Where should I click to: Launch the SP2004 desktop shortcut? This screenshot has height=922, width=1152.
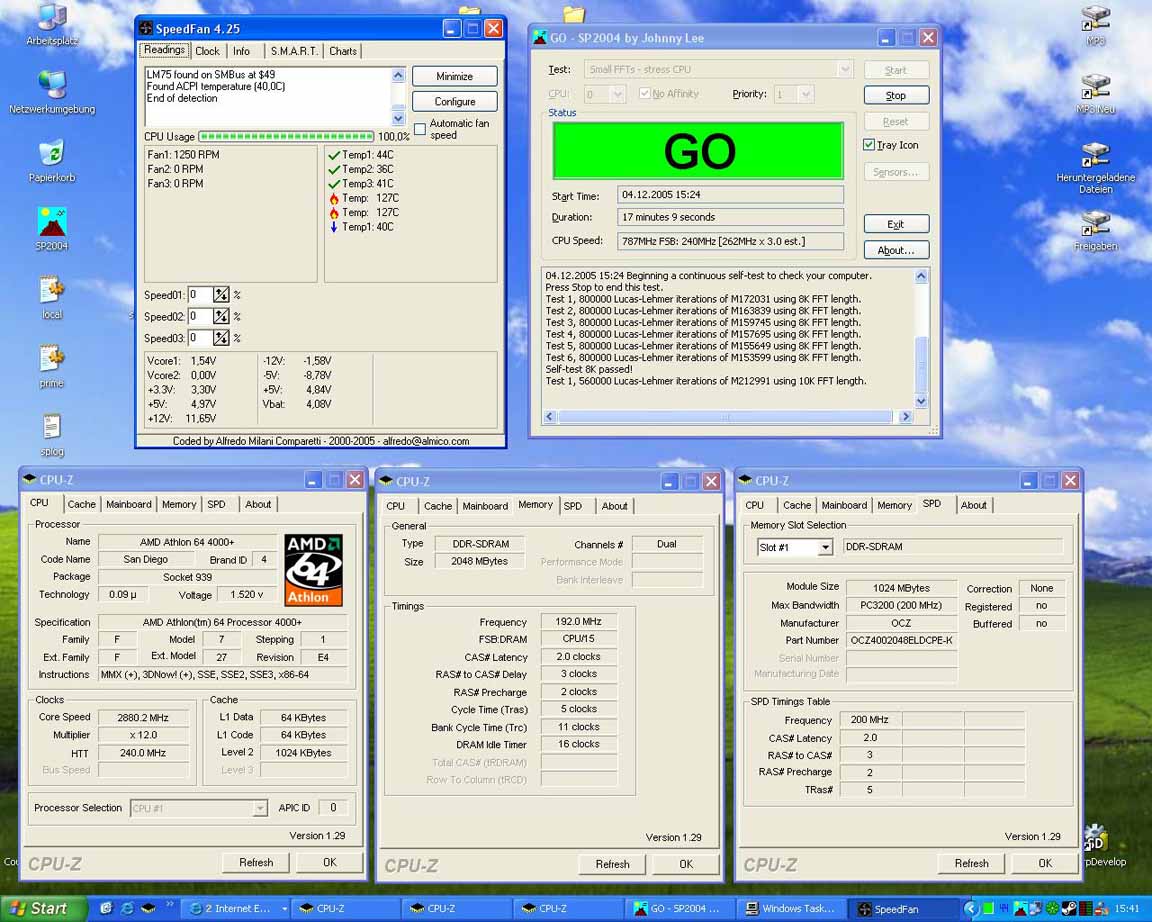coord(51,228)
